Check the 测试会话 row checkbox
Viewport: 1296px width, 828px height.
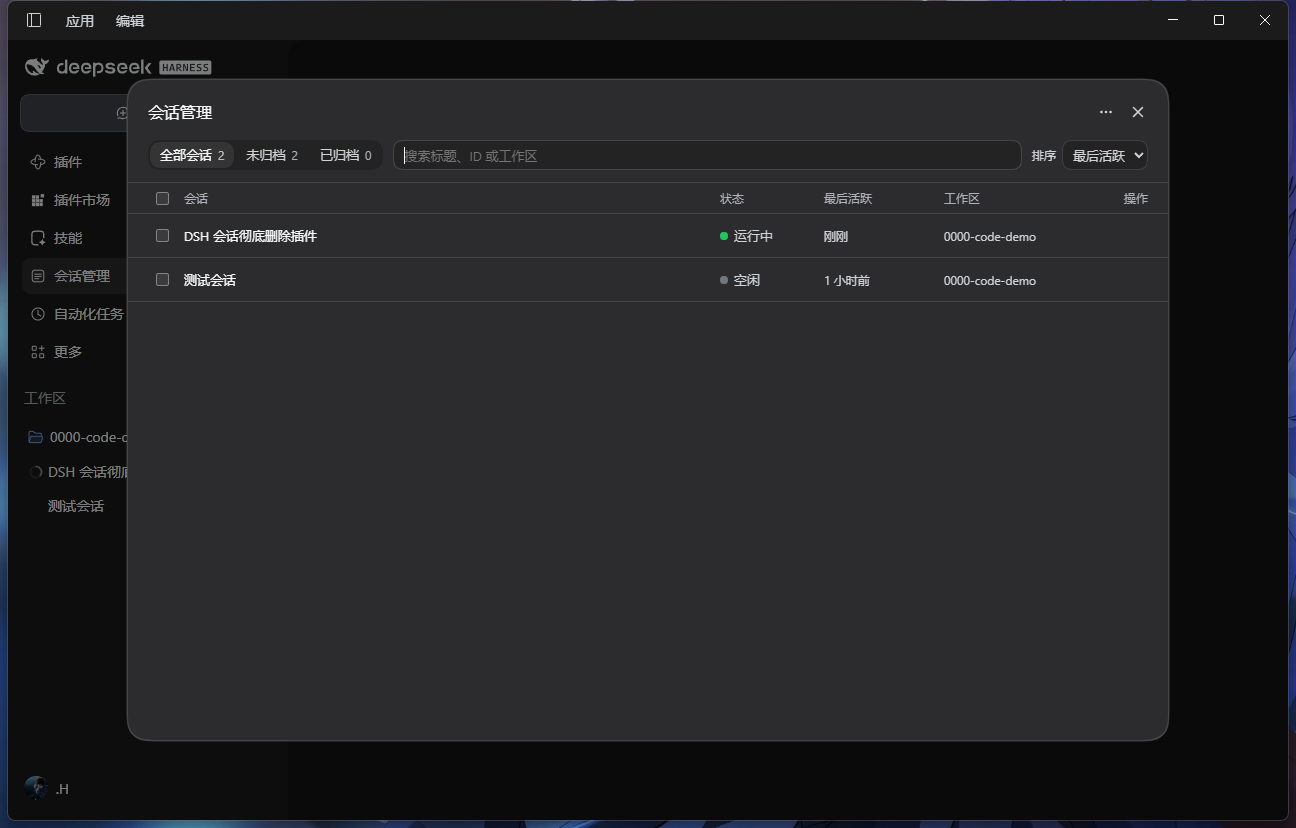pos(162,280)
